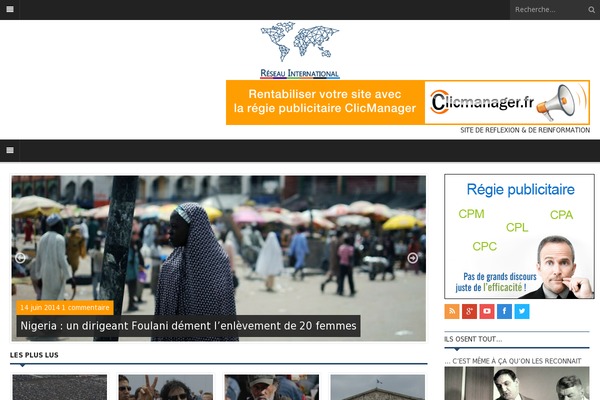
Task: Go to previous slide arrow
Action: pyautogui.click(x=20, y=258)
